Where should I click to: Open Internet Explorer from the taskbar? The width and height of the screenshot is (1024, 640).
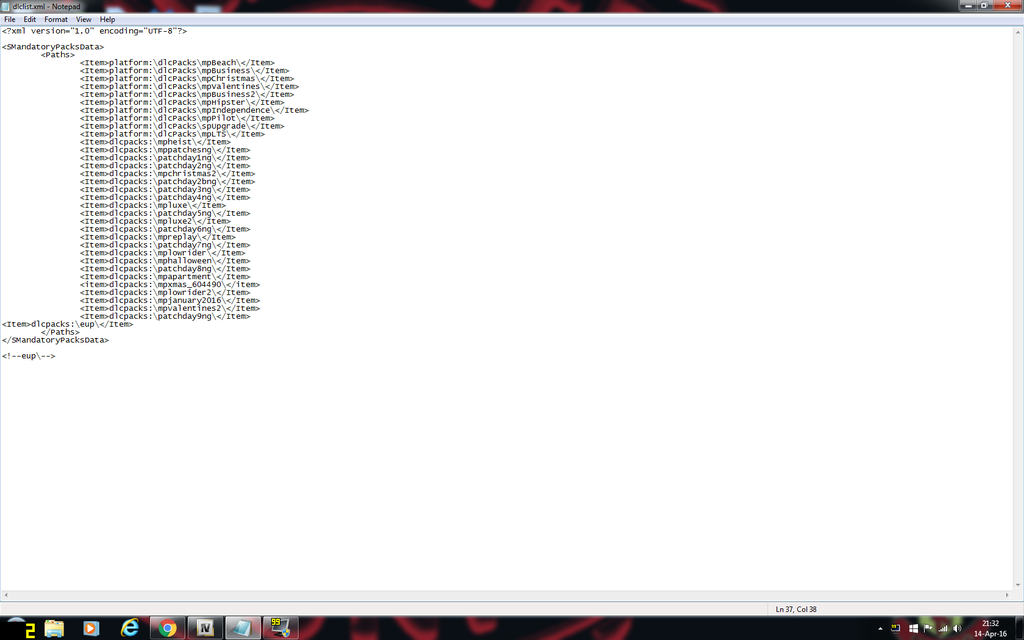[x=130, y=628]
